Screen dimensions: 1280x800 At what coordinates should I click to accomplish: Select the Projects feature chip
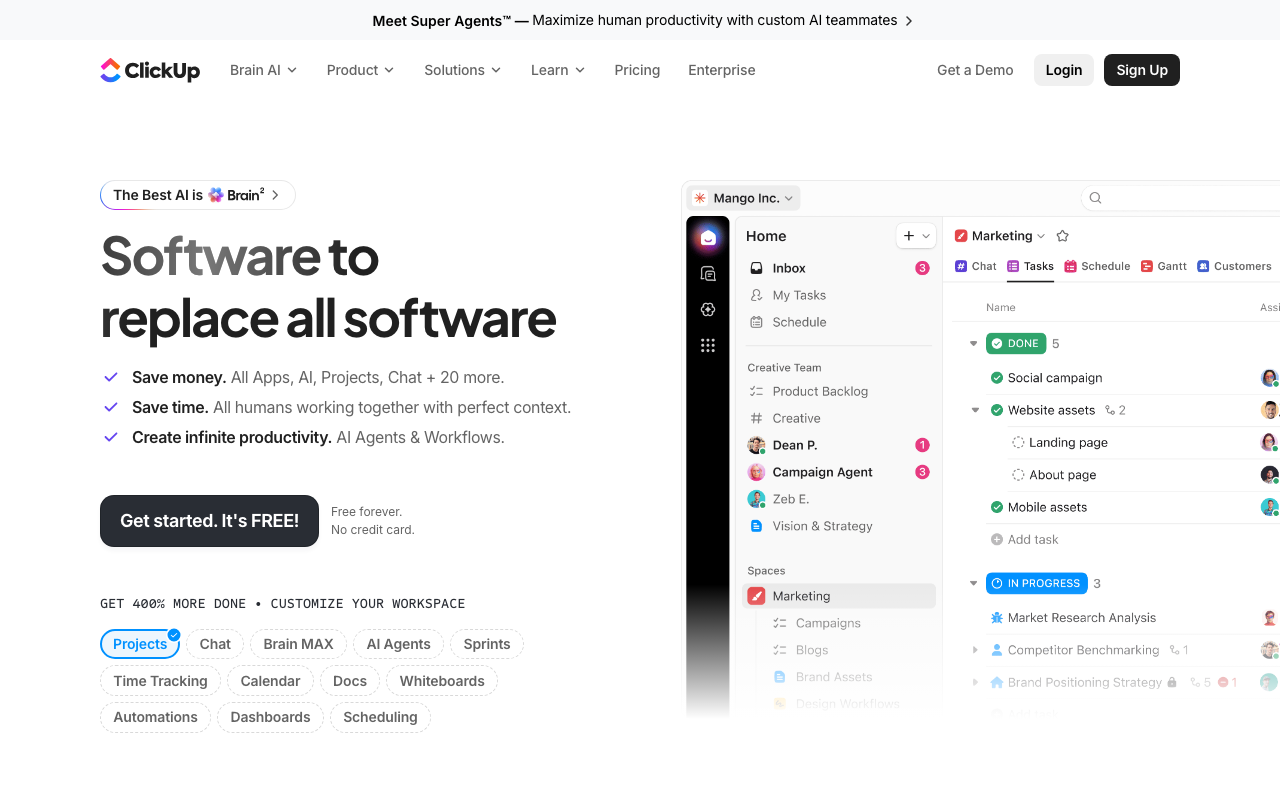coord(140,644)
